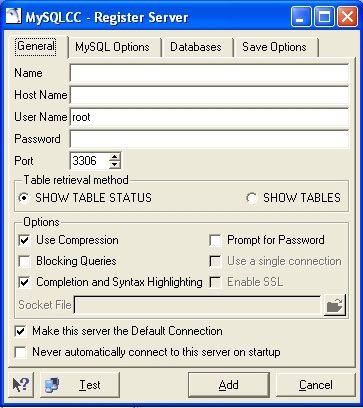Focus the Host Name input field
363x408 pixels.
pyautogui.click(x=209, y=95)
